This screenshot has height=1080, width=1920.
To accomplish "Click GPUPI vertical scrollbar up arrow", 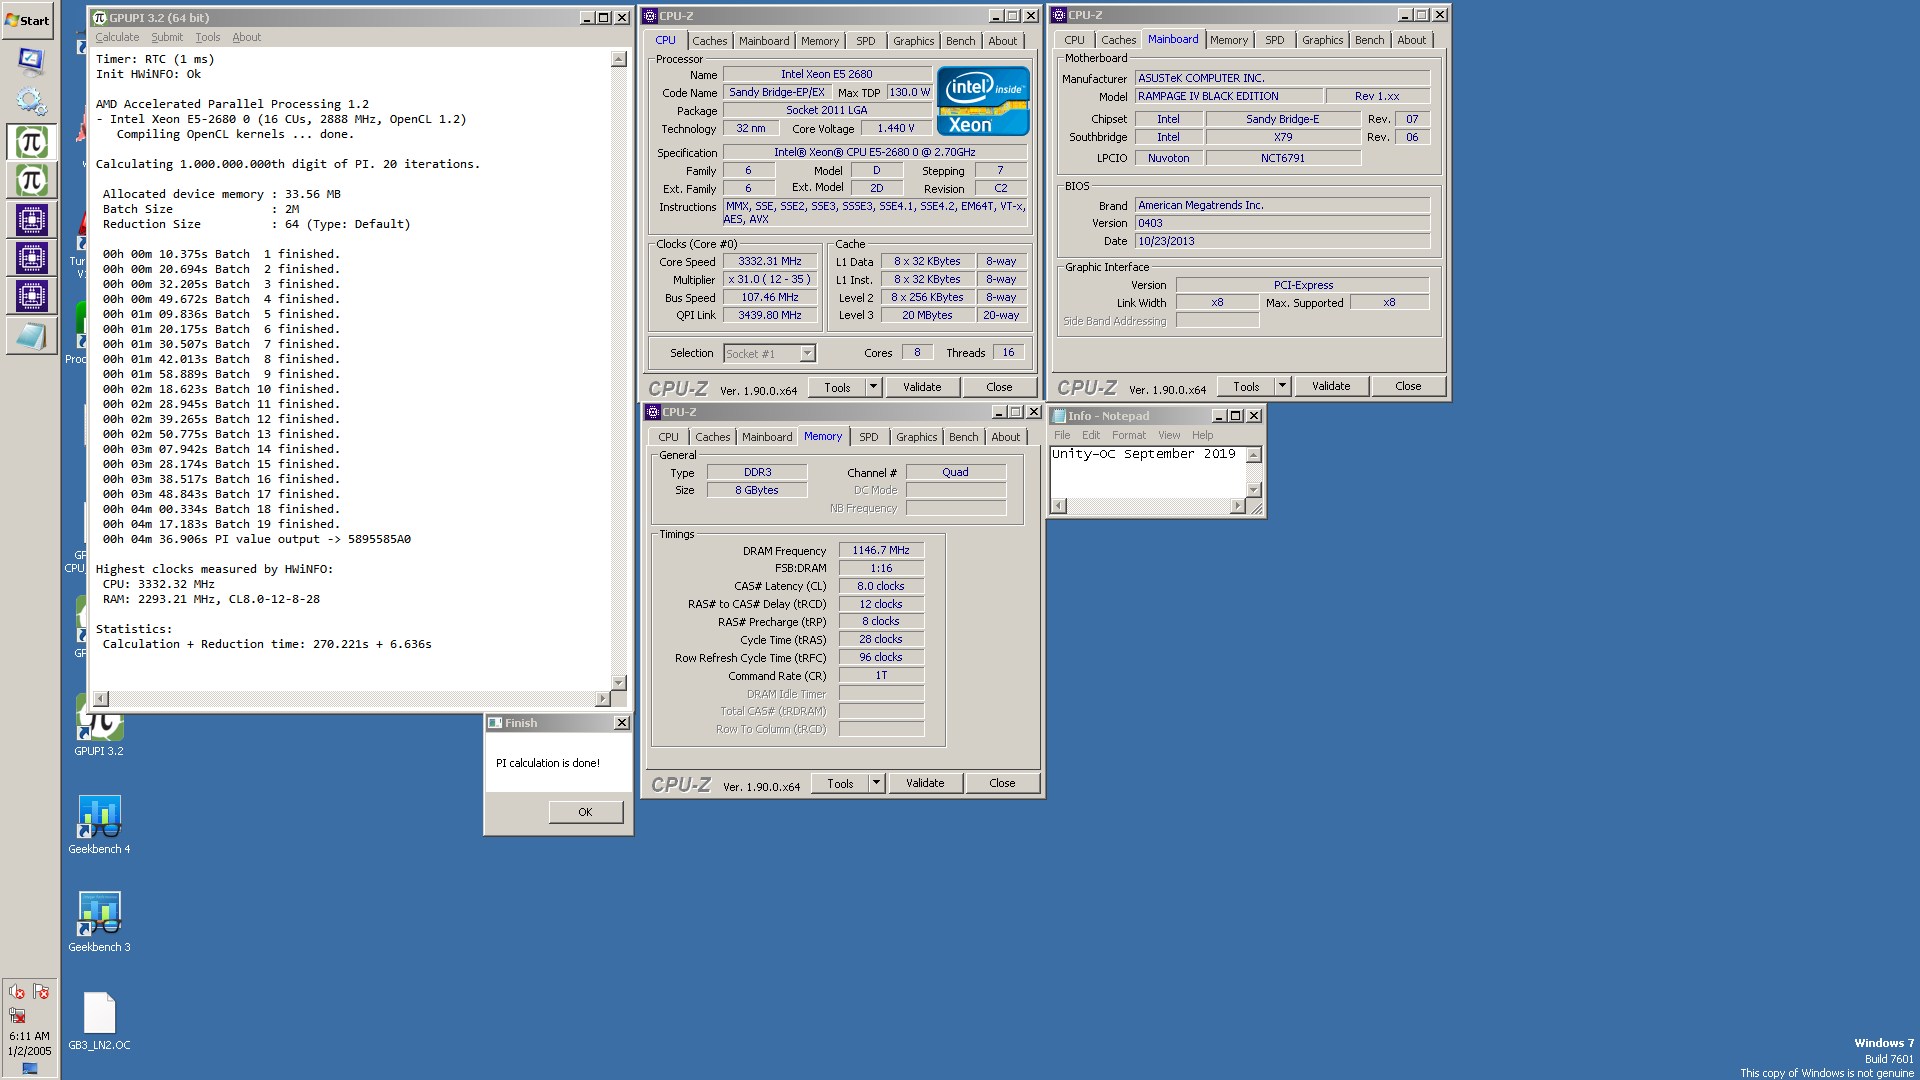I will 618,59.
